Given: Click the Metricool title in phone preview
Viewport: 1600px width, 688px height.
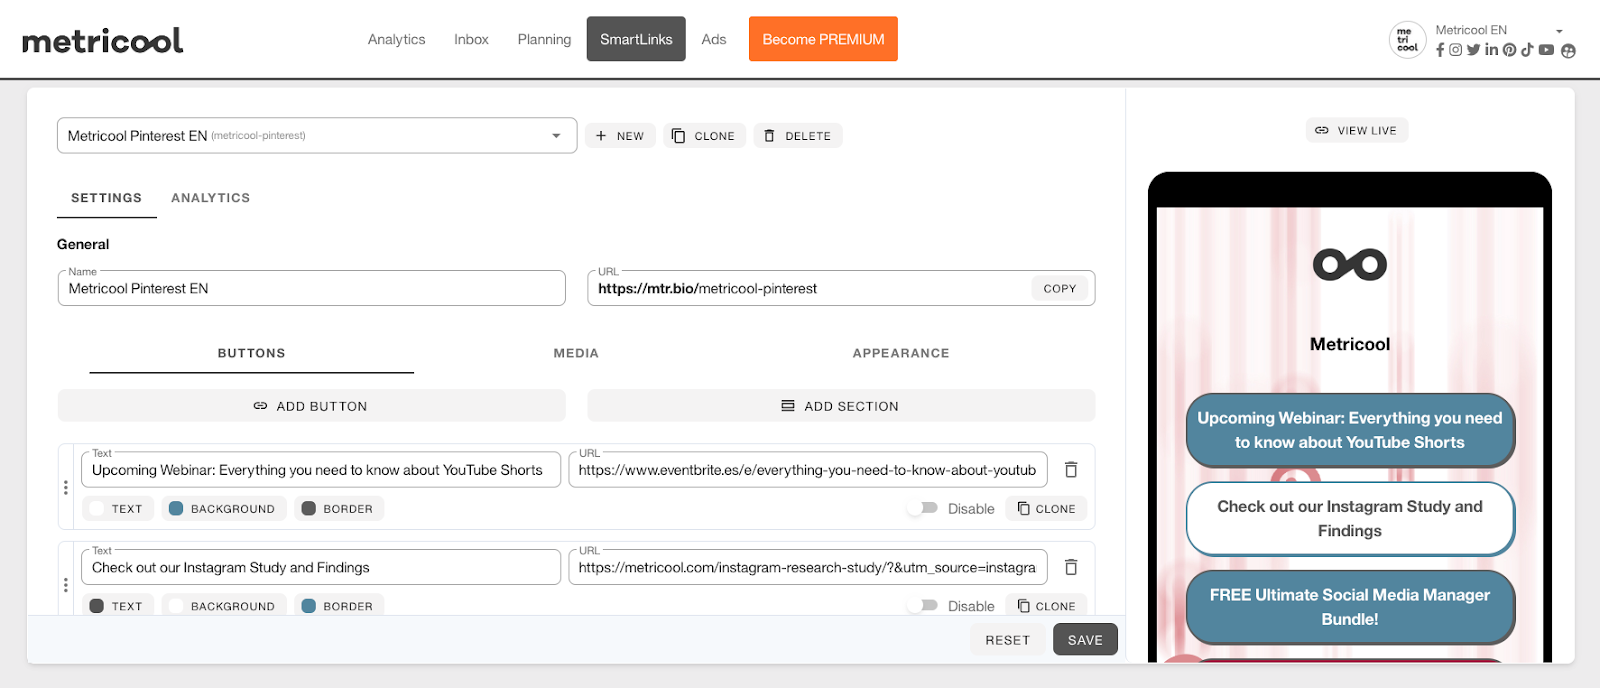Looking at the screenshot, I should click(x=1350, y=344).
